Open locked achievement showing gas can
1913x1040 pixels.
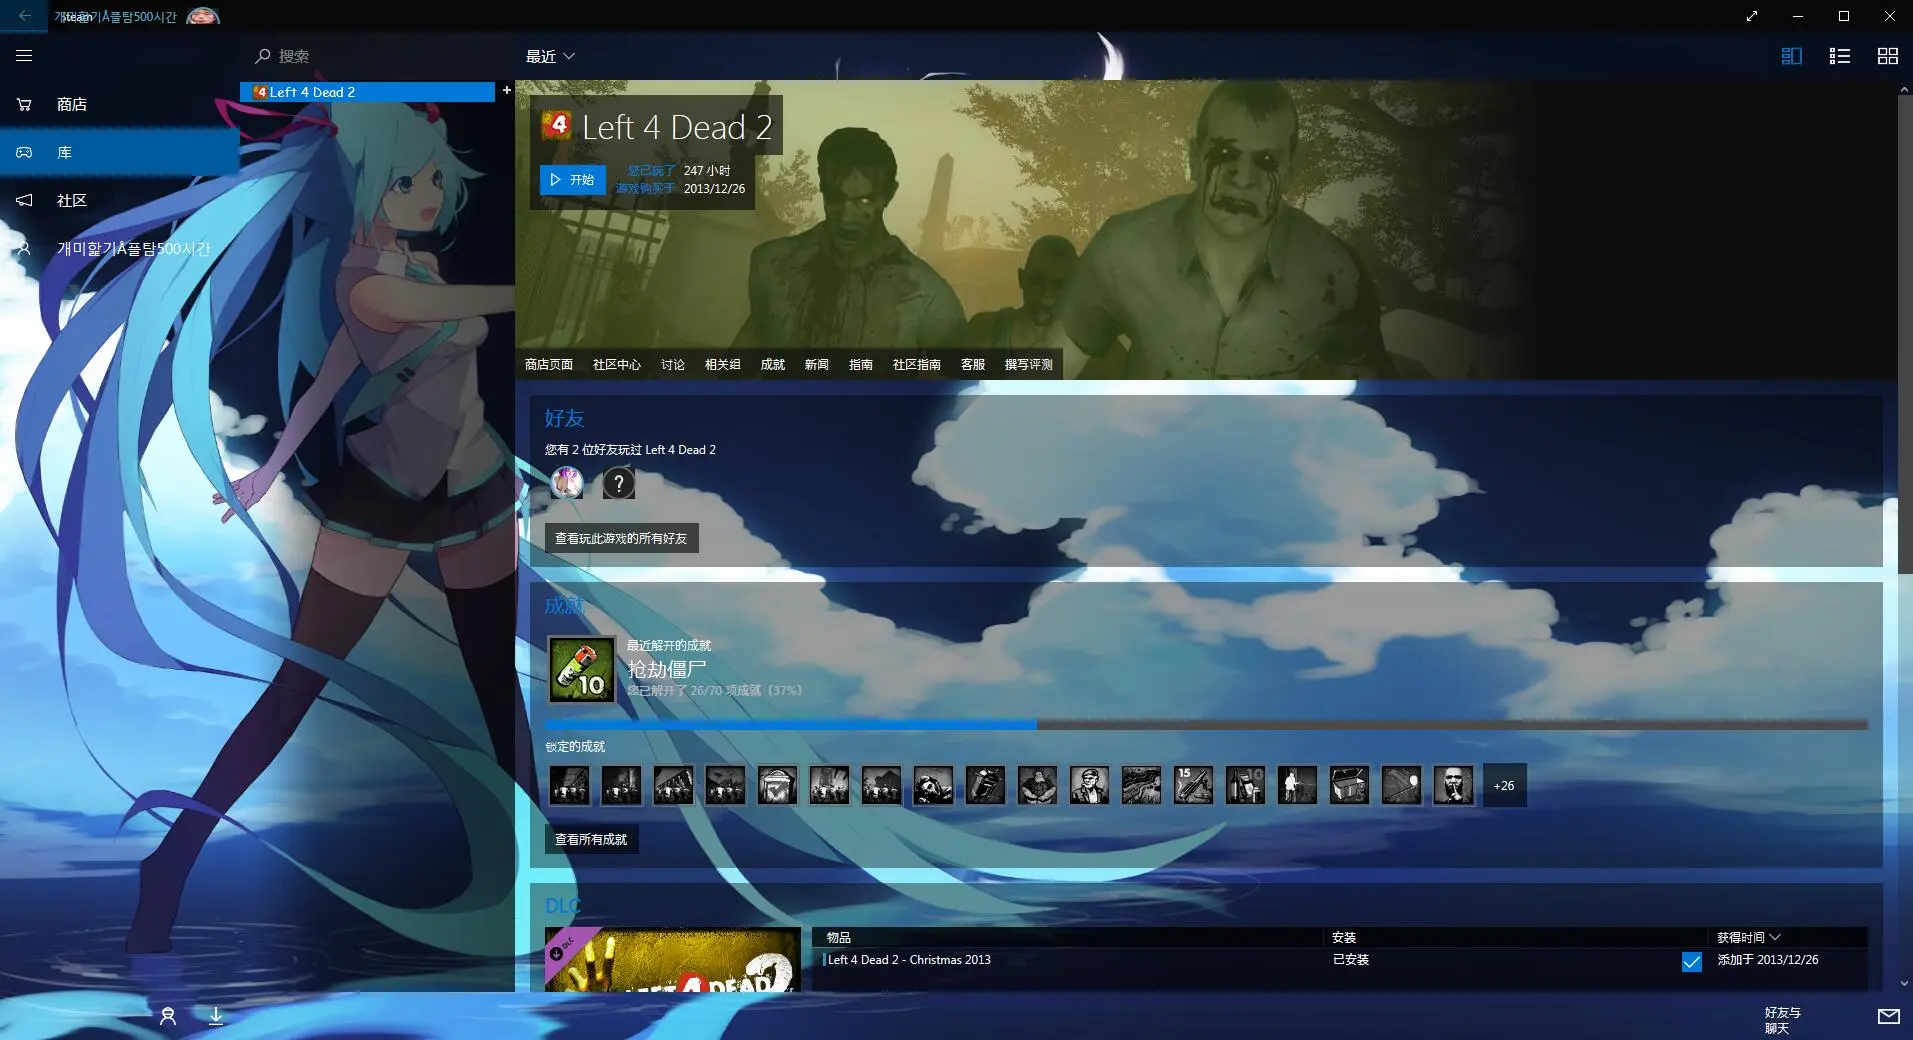(x=985, y=785)
